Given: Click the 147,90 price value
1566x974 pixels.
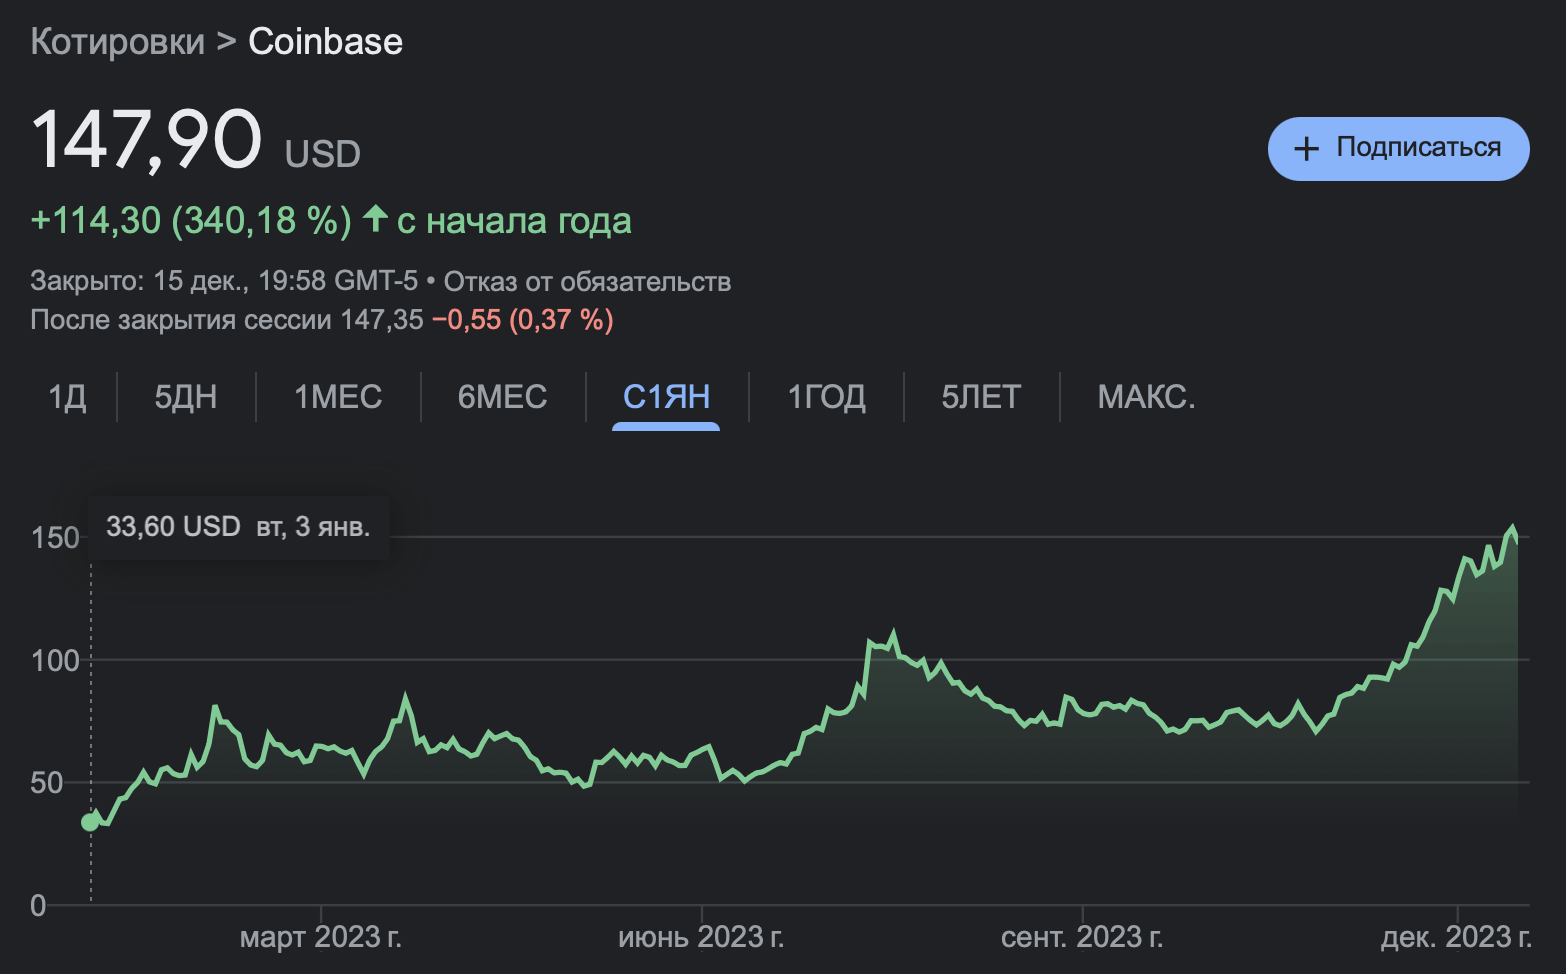Looking at the screenshot, I should click(147, 139).
